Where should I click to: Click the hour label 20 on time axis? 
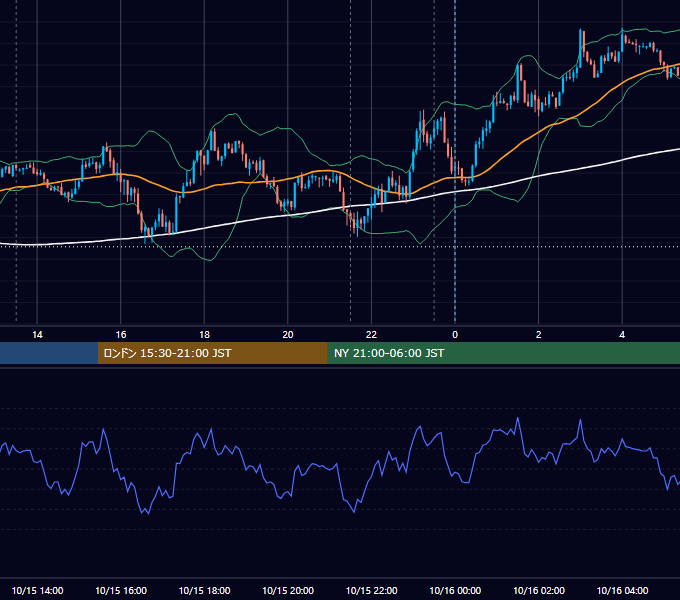click(x=288, y=335)
